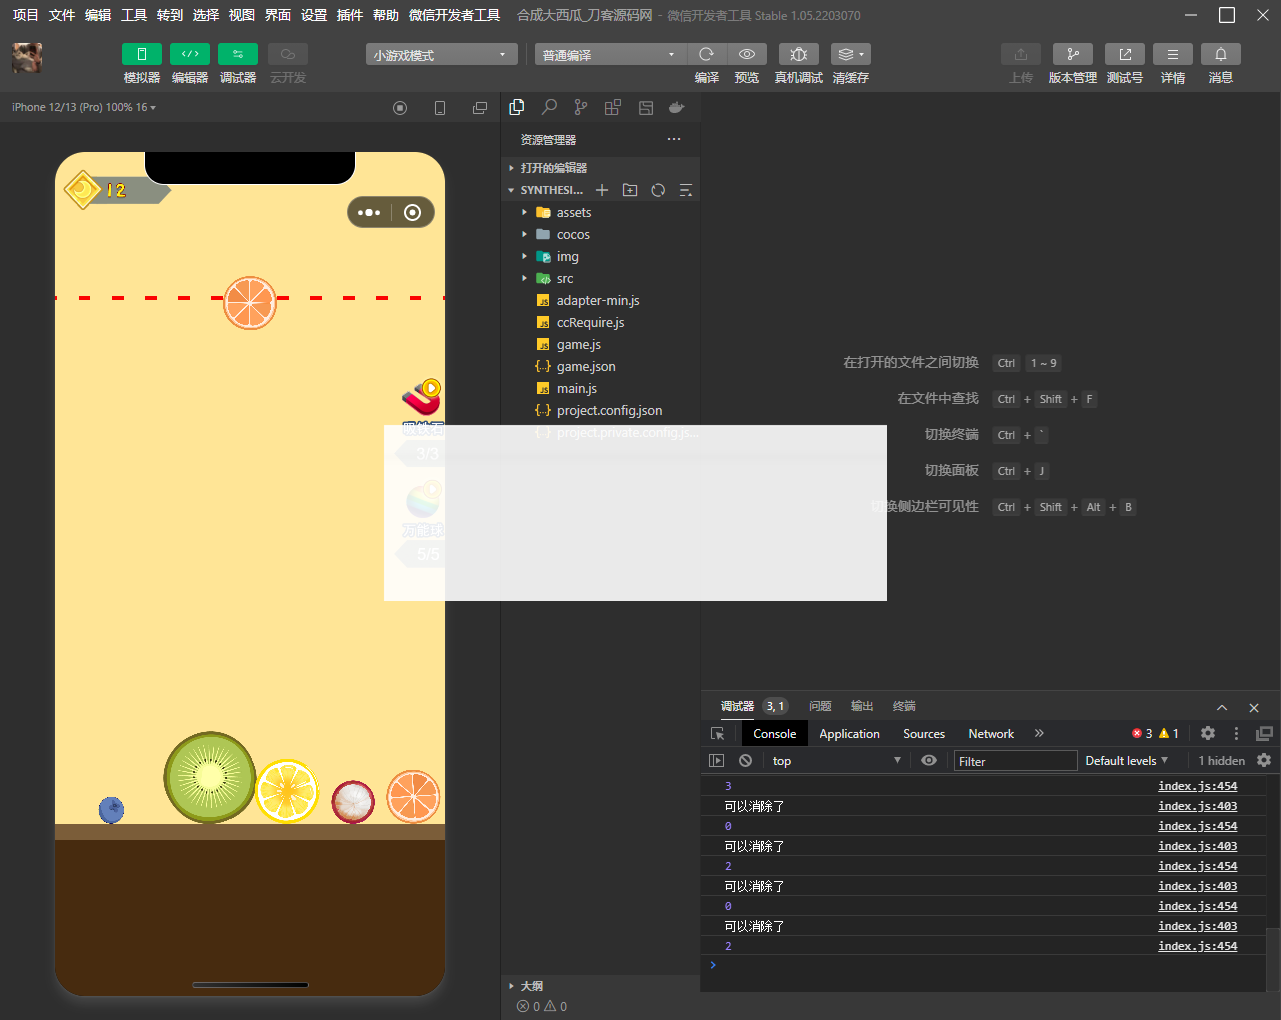Toggle the simulator panel button

point(141,54)
